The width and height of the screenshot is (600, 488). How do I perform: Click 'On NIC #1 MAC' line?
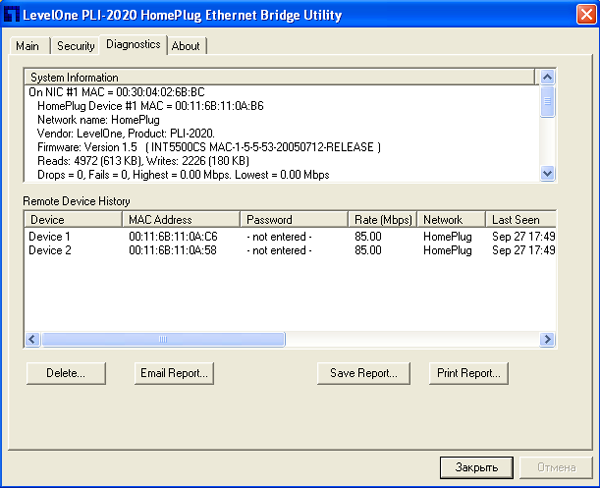pos(117,92)
